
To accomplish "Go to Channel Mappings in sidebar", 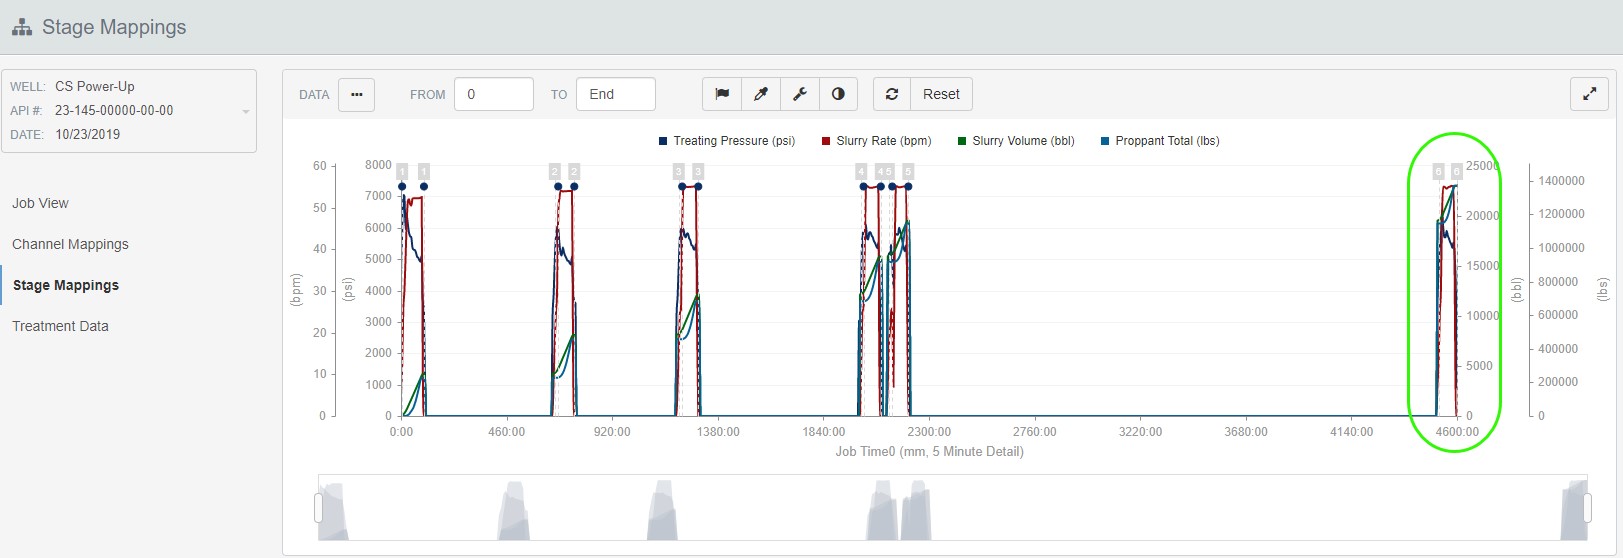I will coord(70,244).
